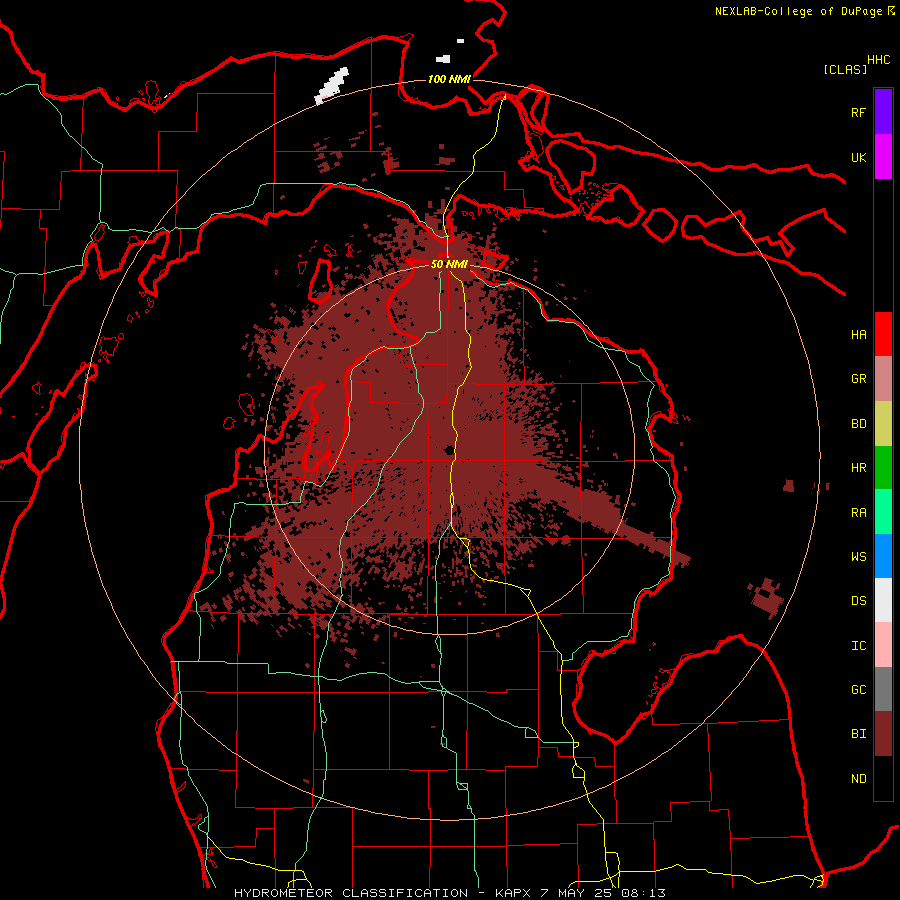Image resolution: width=900 pixels, height=900 pixels.
Task: Click the HR green legend swatch
Action: pyautogui.click(x=883, y=468)
